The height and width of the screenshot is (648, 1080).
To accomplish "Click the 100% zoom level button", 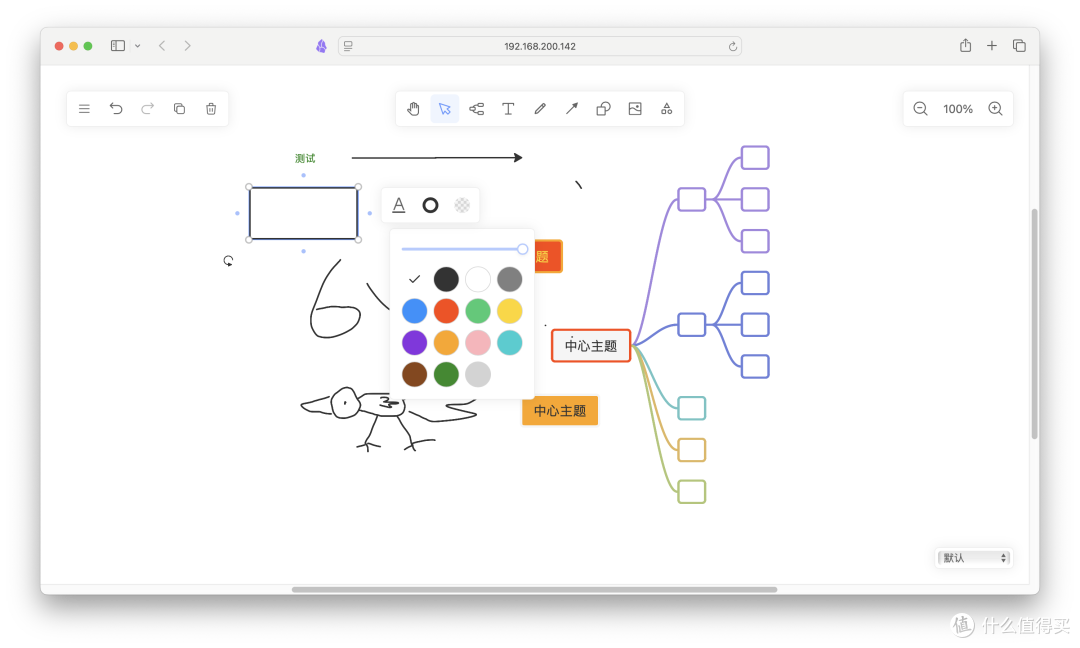I will click(957, 108).
